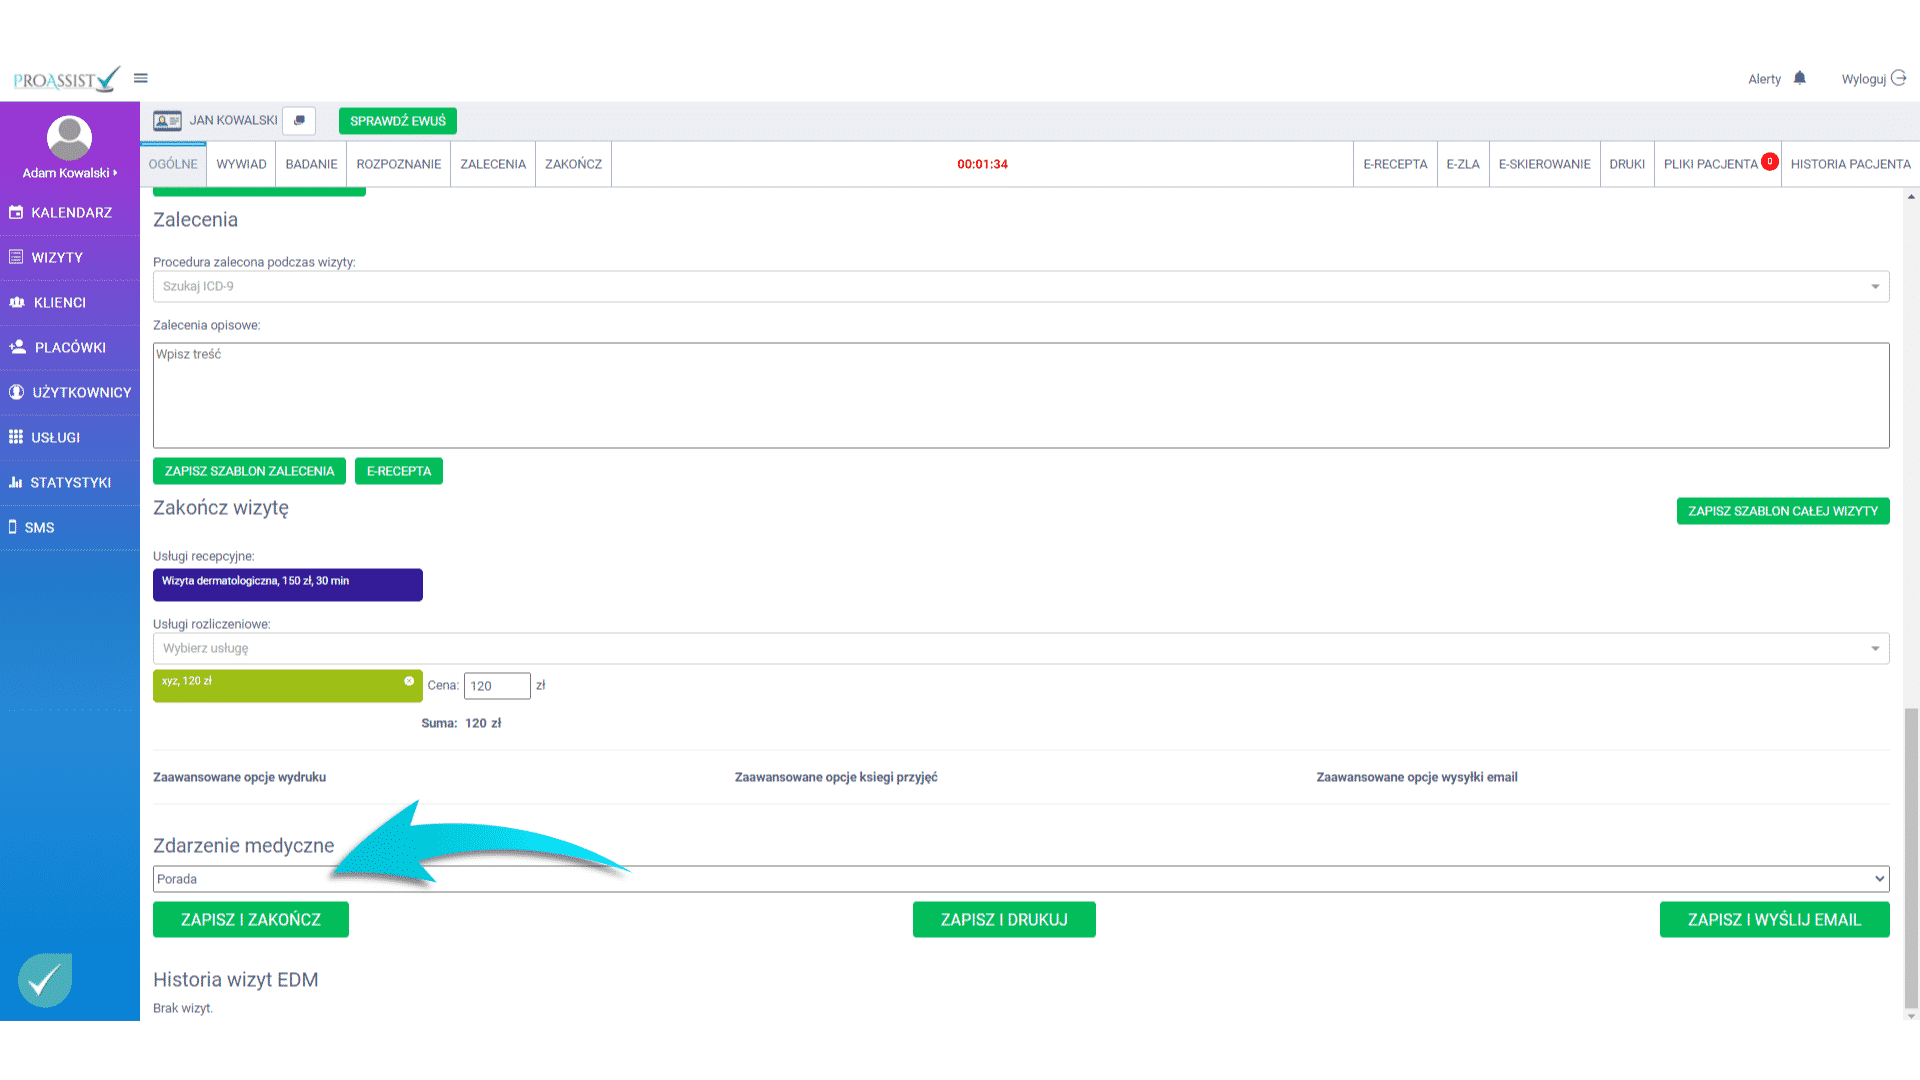1920x1080 pixels.
Task: Open the Alerty bell icon
Action: [1800, 78]
